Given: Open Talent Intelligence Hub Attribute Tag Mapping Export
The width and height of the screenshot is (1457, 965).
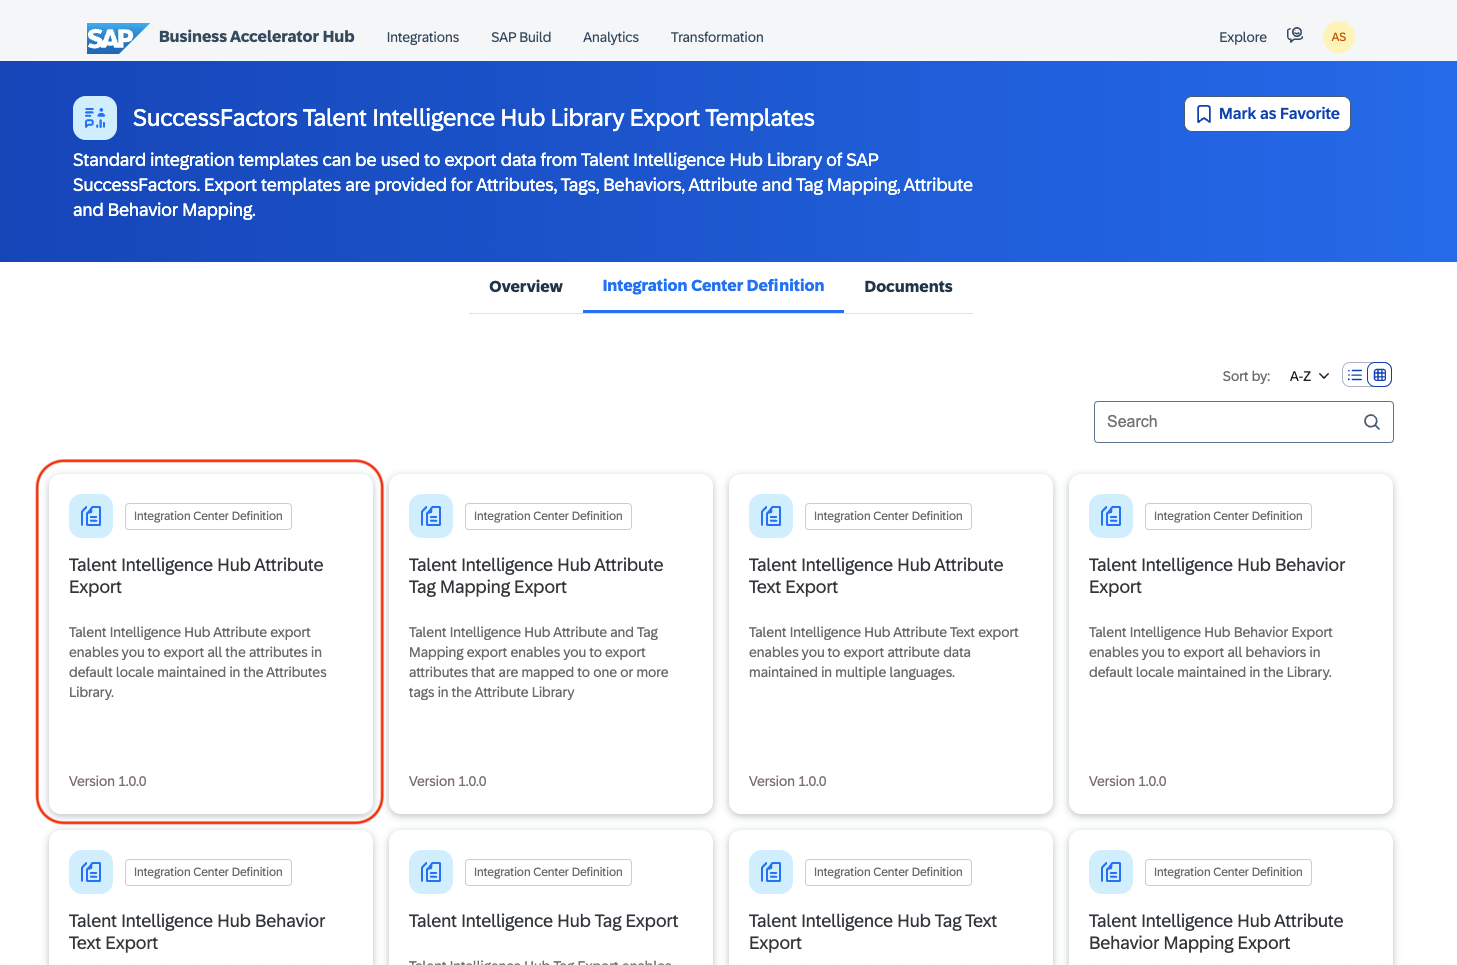Looking at the screenshot, I should [x=536, y=576].
